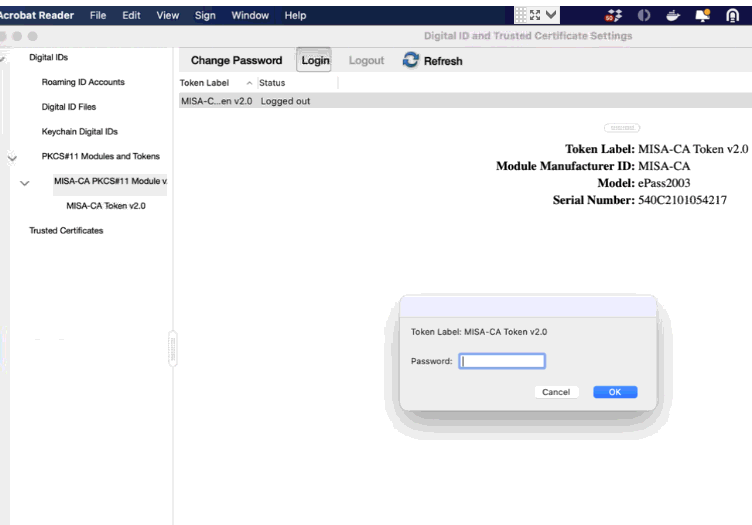This screenshot has height=525, width=752.
Task: Select Roaming ID Accounts
Action: coord(83,82)
